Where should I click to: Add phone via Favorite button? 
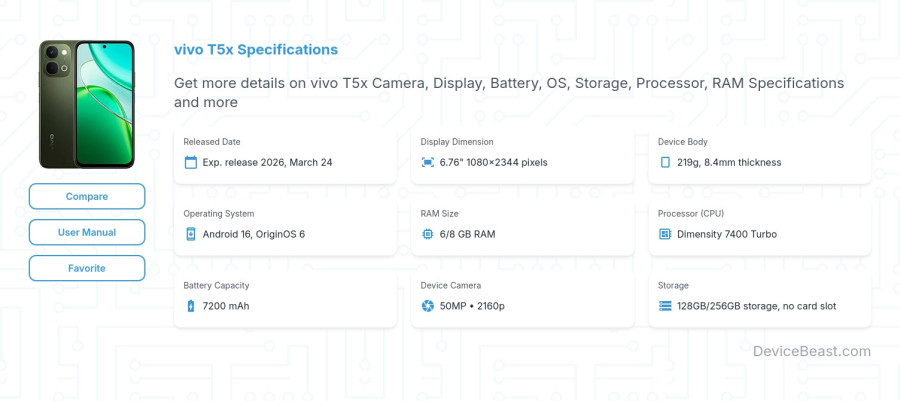(x=87, y=268)
